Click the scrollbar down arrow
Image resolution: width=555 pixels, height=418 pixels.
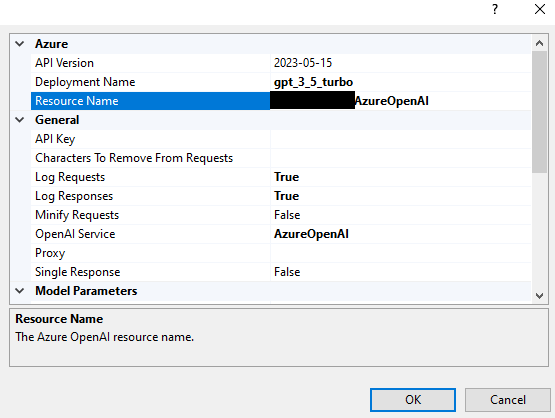539,296
